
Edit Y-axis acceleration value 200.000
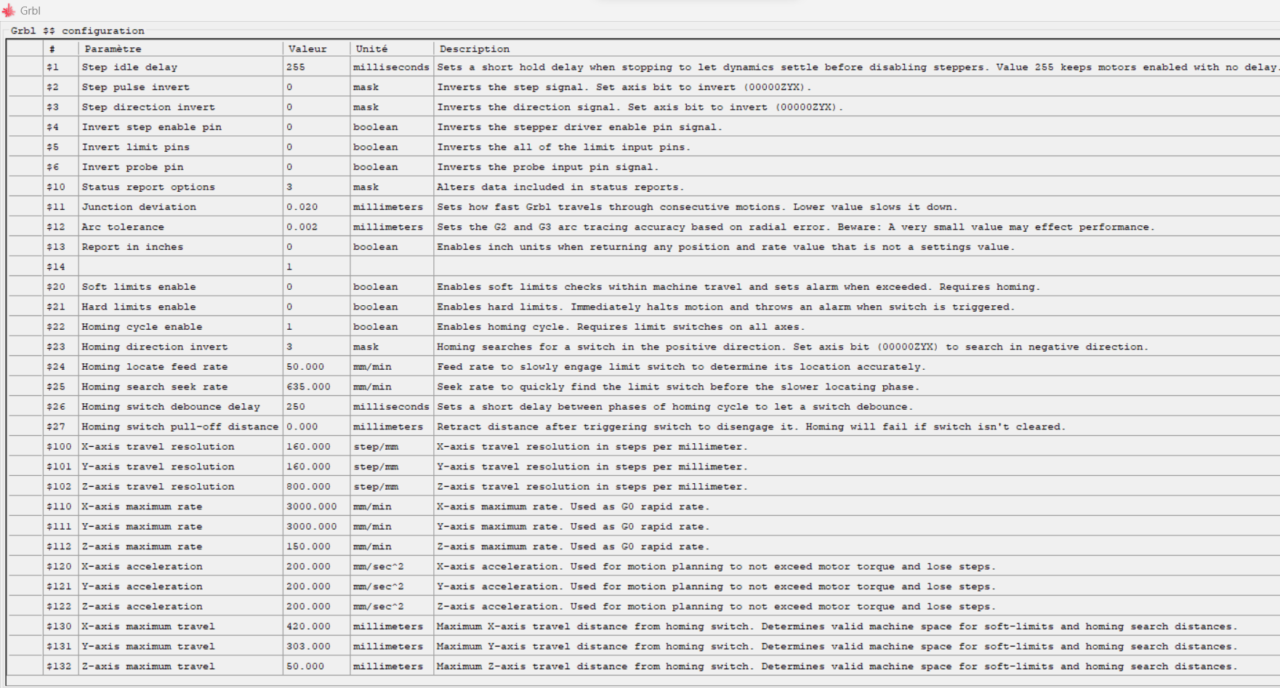(316, 587)
